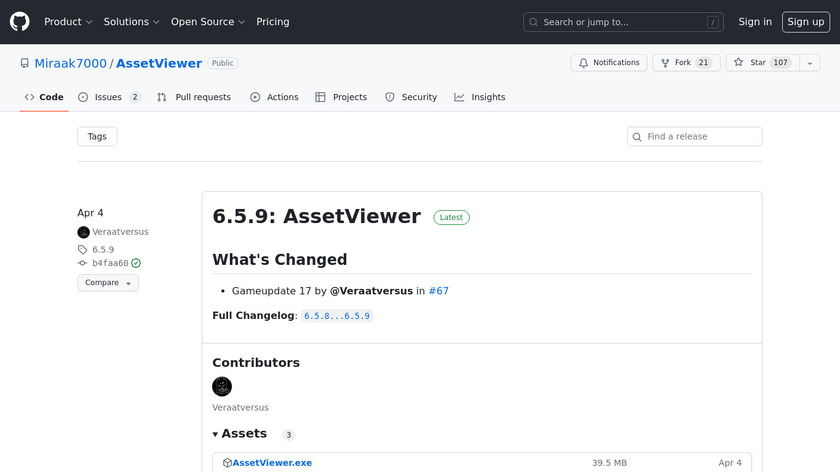Download AssetViewer.exe asset
The height and width of the screenshot is (472, 840).
[x=272, y=463]
